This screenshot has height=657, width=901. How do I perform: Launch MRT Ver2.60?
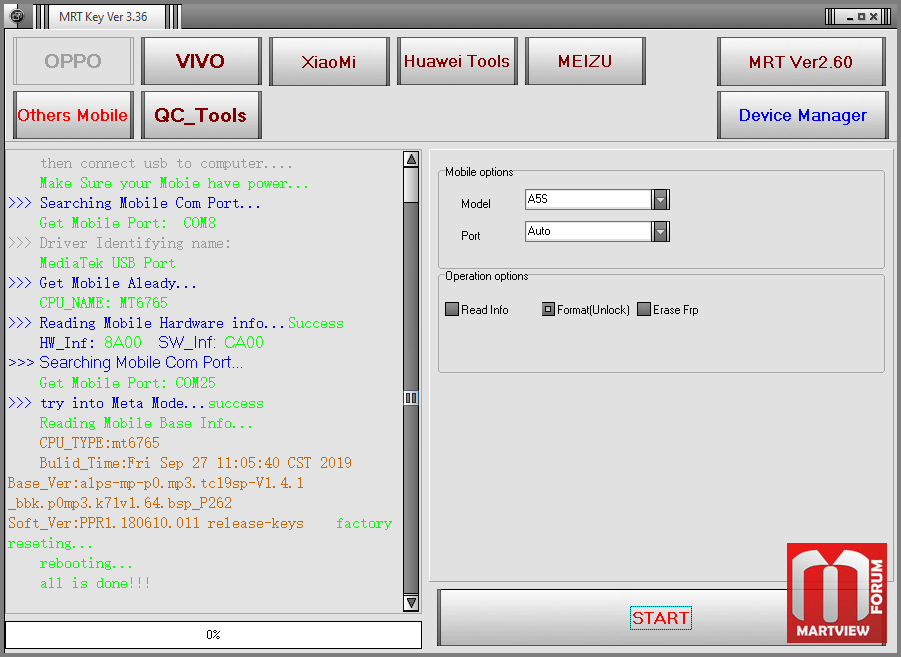pyautogui.click(x=801, y=62)
